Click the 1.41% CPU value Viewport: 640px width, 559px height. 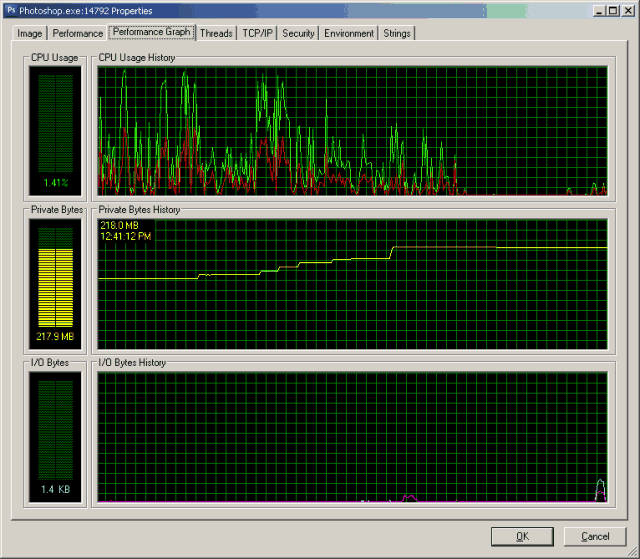[56, 183]
